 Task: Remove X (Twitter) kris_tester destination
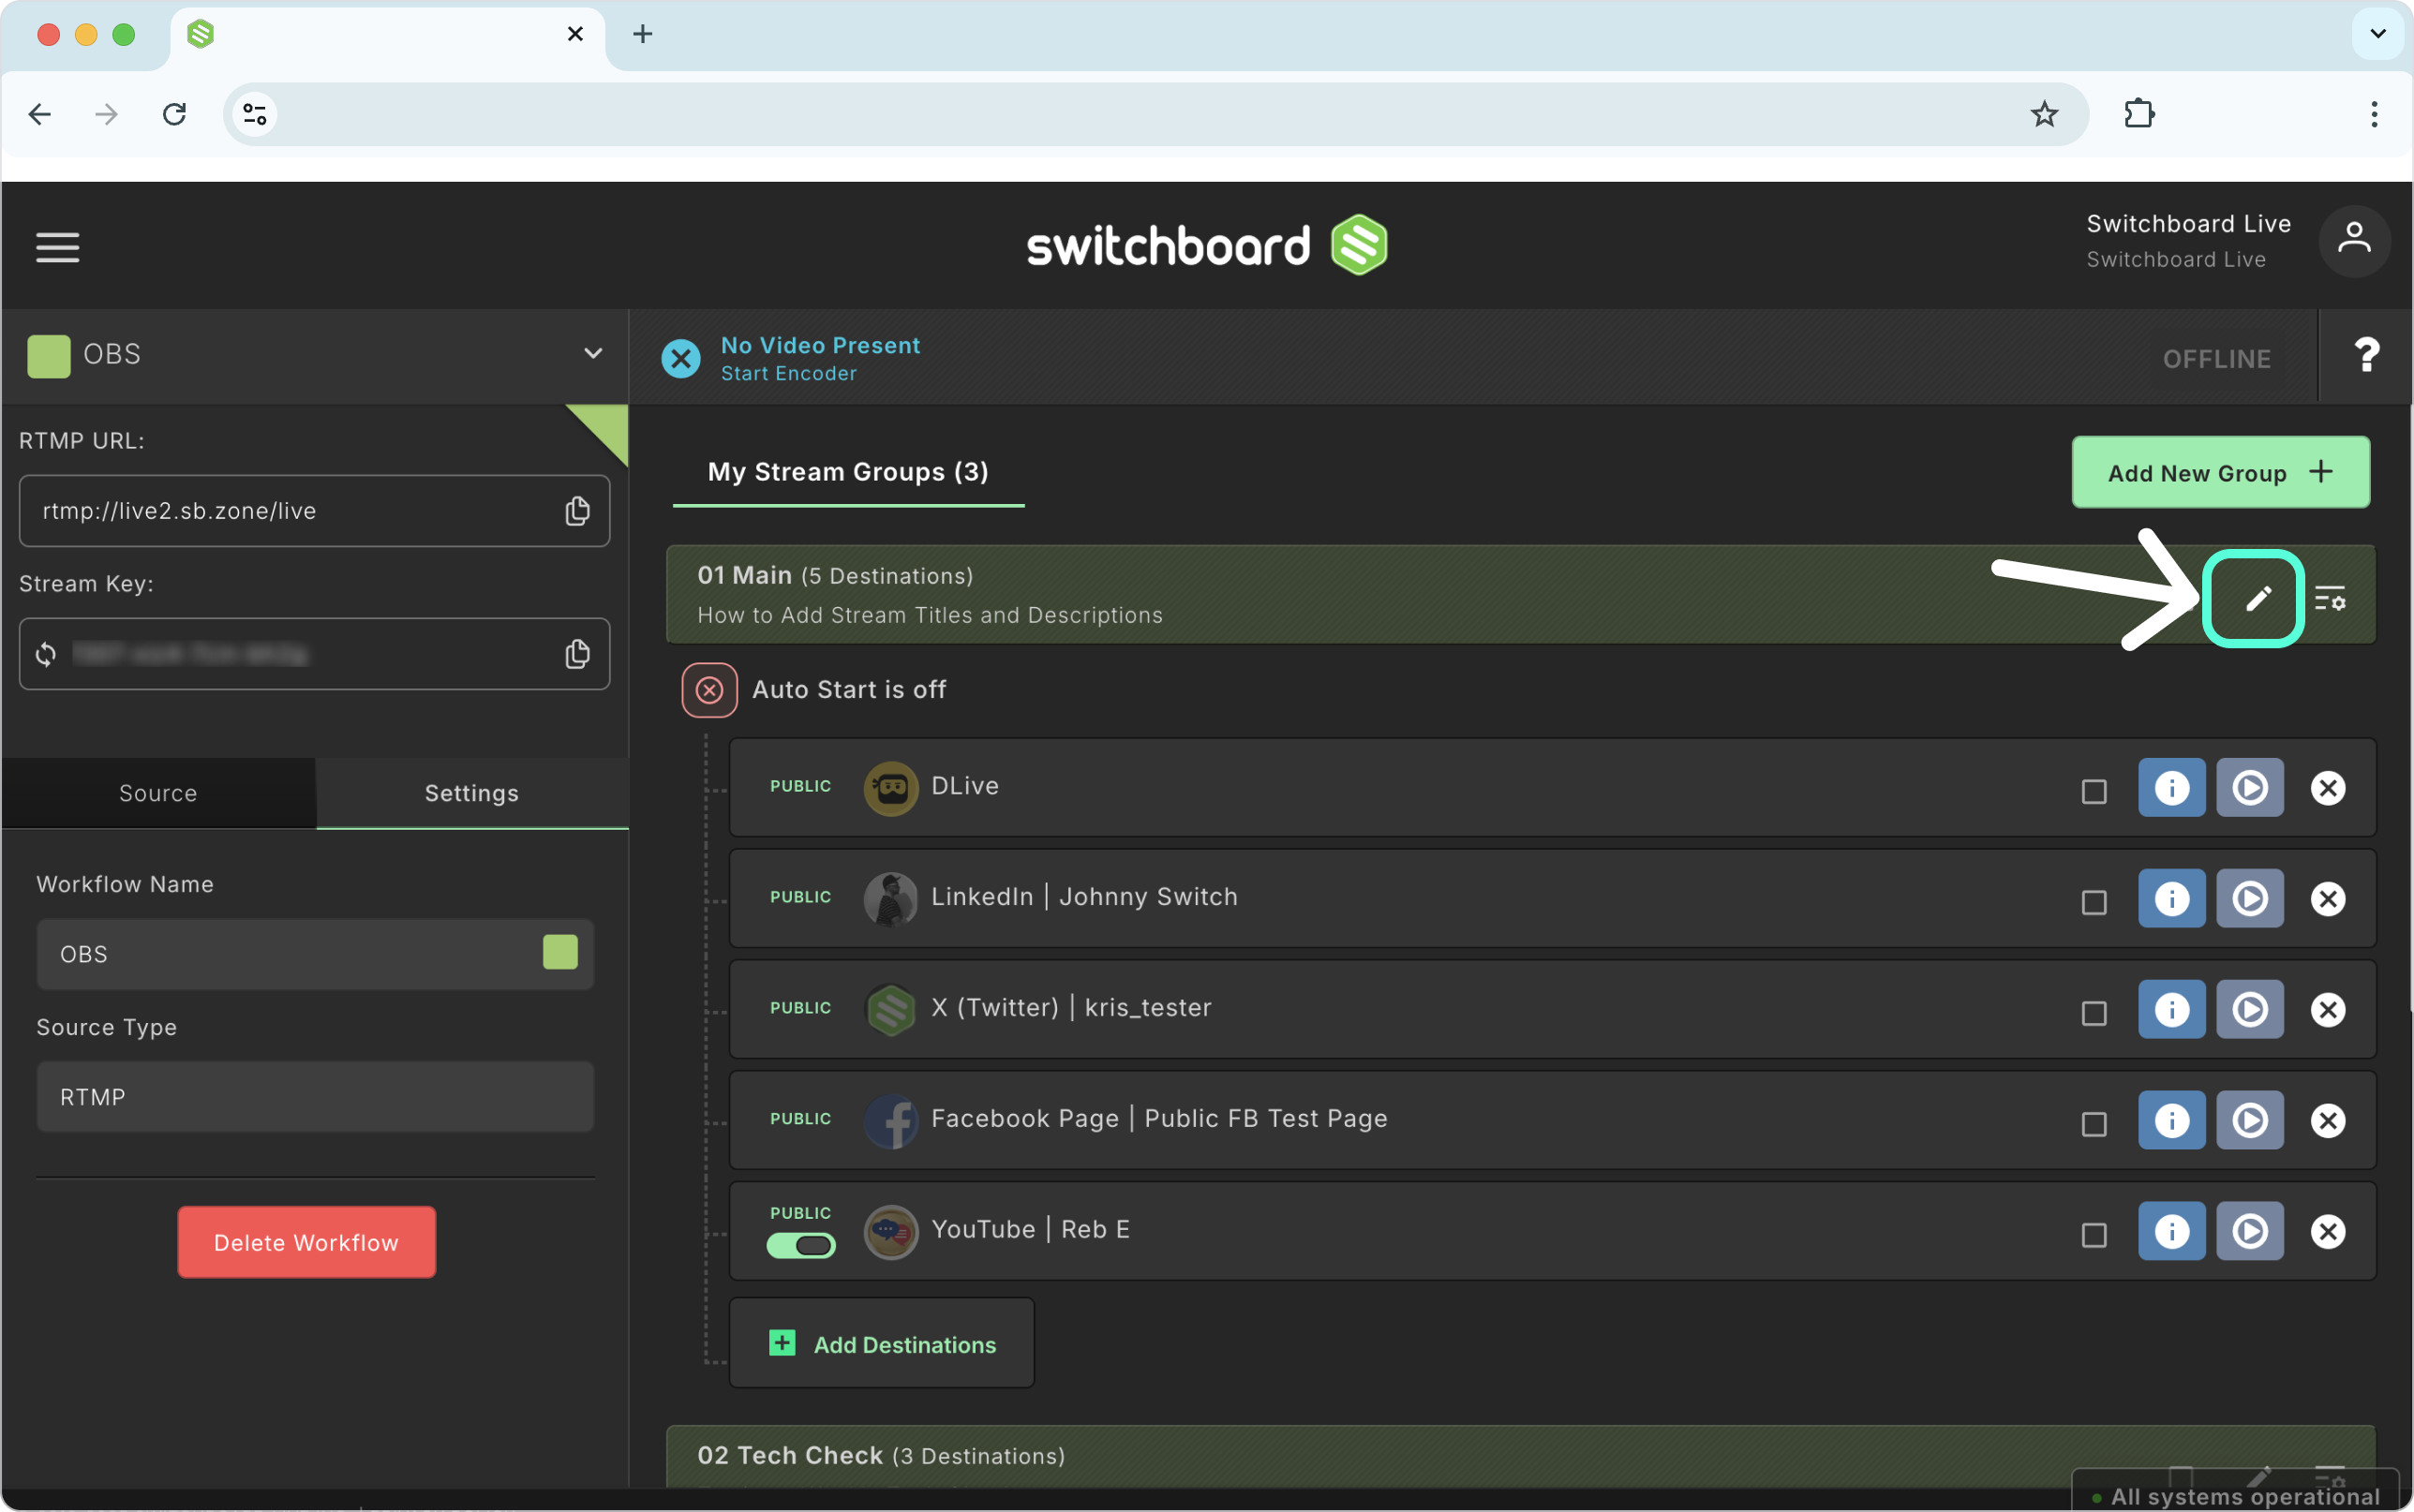[x=2328, y=1010]
